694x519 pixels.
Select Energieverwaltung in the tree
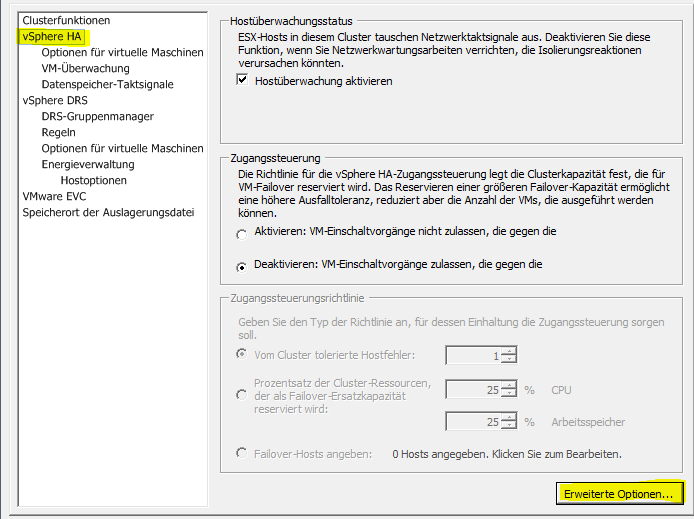[88, 164]
